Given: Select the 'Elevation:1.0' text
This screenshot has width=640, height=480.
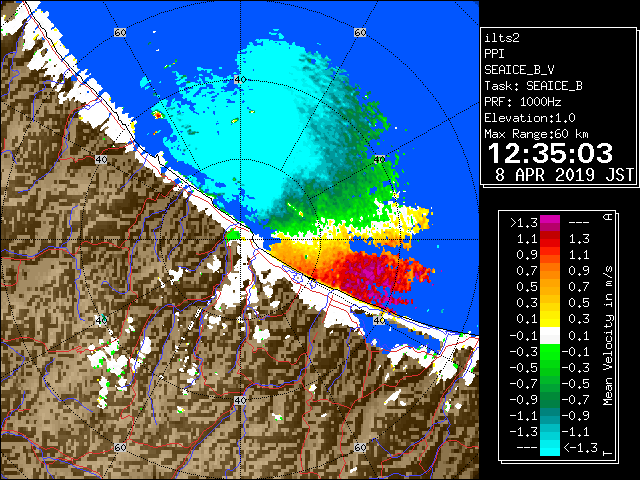Looking at the screenshot, I should coord(530,118).
